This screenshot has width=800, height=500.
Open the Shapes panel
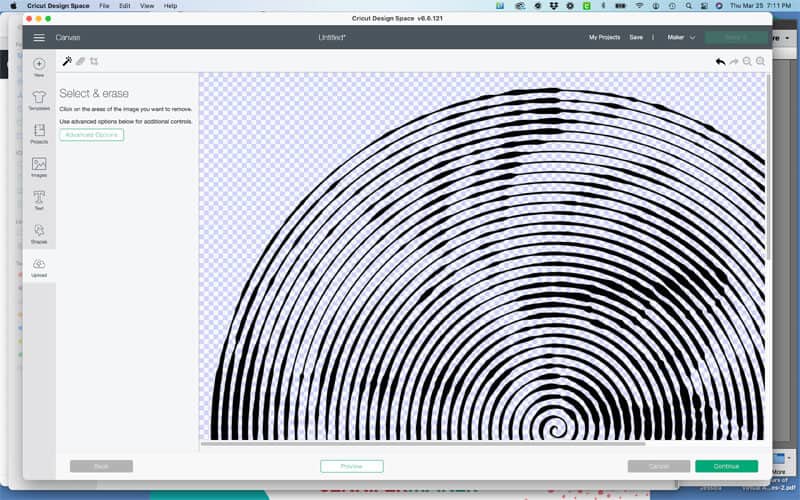pos(39,234)
